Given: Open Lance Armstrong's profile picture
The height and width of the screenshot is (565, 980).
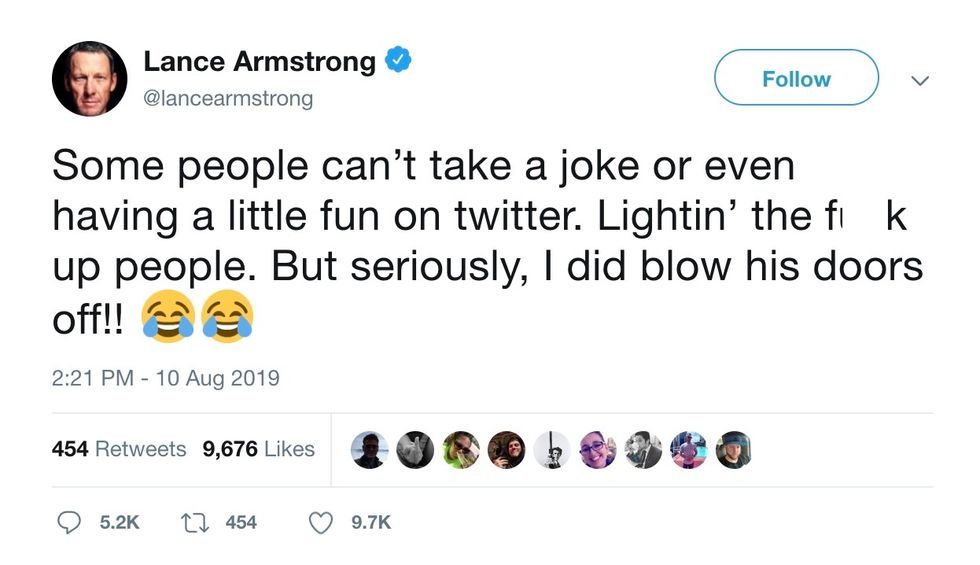Looking at the screenshot, I should coord(89,79).
